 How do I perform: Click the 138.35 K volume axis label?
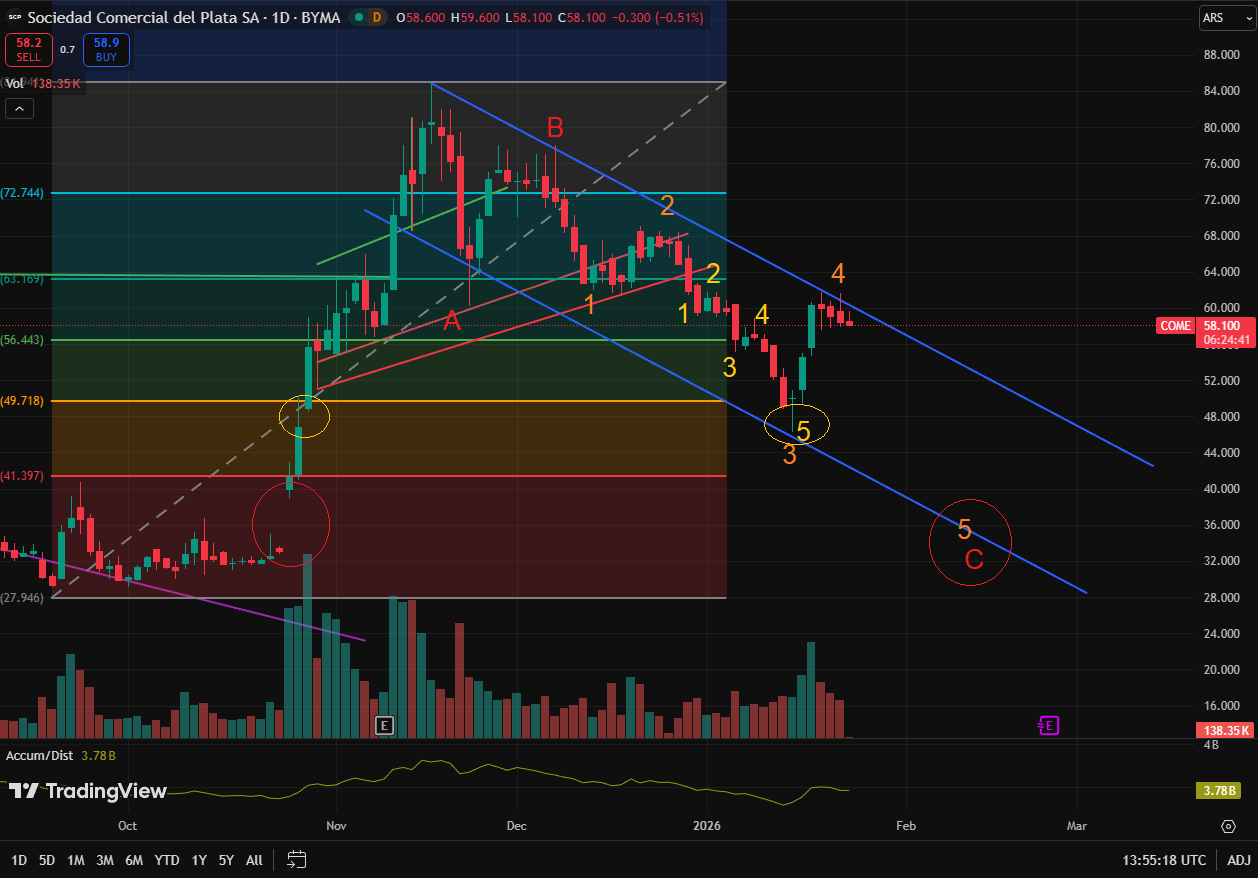pos(1225,731)
